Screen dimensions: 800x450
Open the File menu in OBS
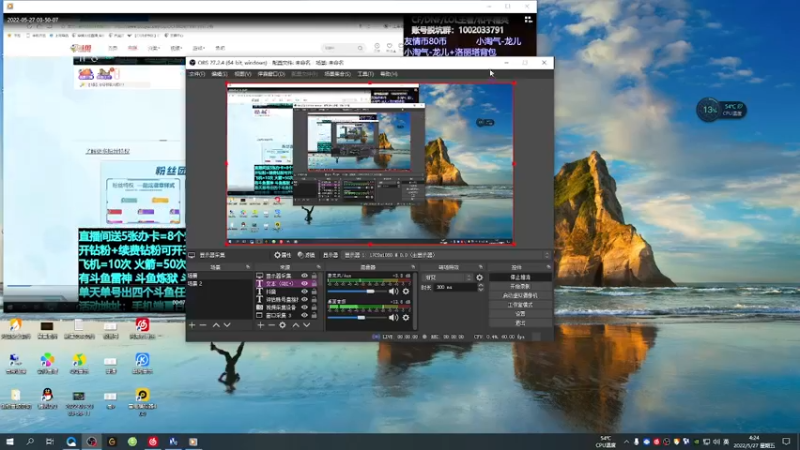197,74
